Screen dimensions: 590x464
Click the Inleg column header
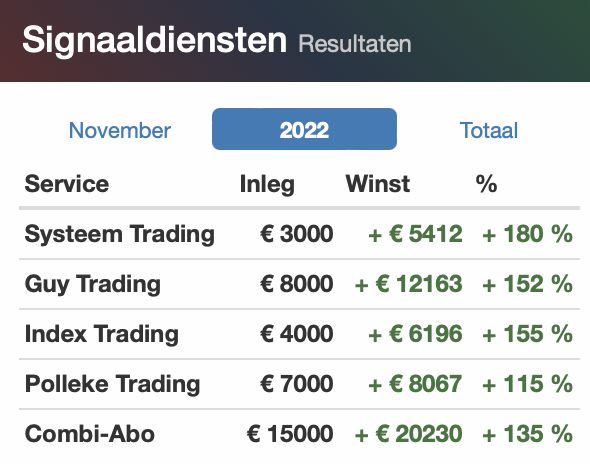(x=267, y=184)
